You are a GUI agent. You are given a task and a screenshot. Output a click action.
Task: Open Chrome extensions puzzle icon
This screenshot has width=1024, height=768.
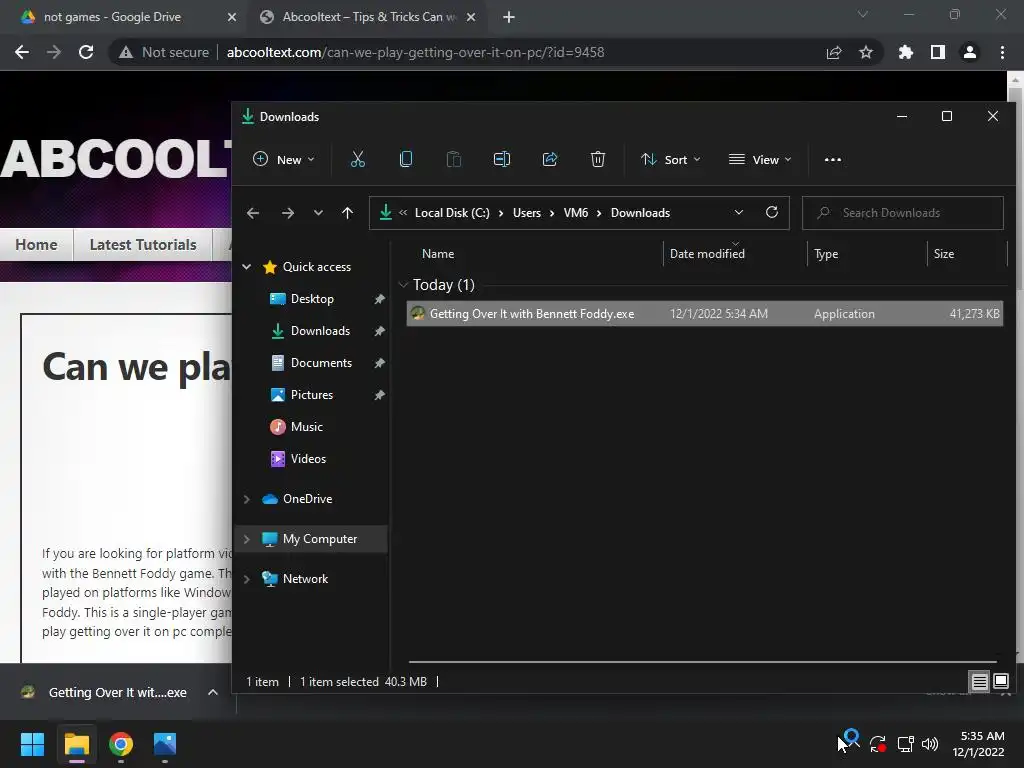[x=906, y=52]
